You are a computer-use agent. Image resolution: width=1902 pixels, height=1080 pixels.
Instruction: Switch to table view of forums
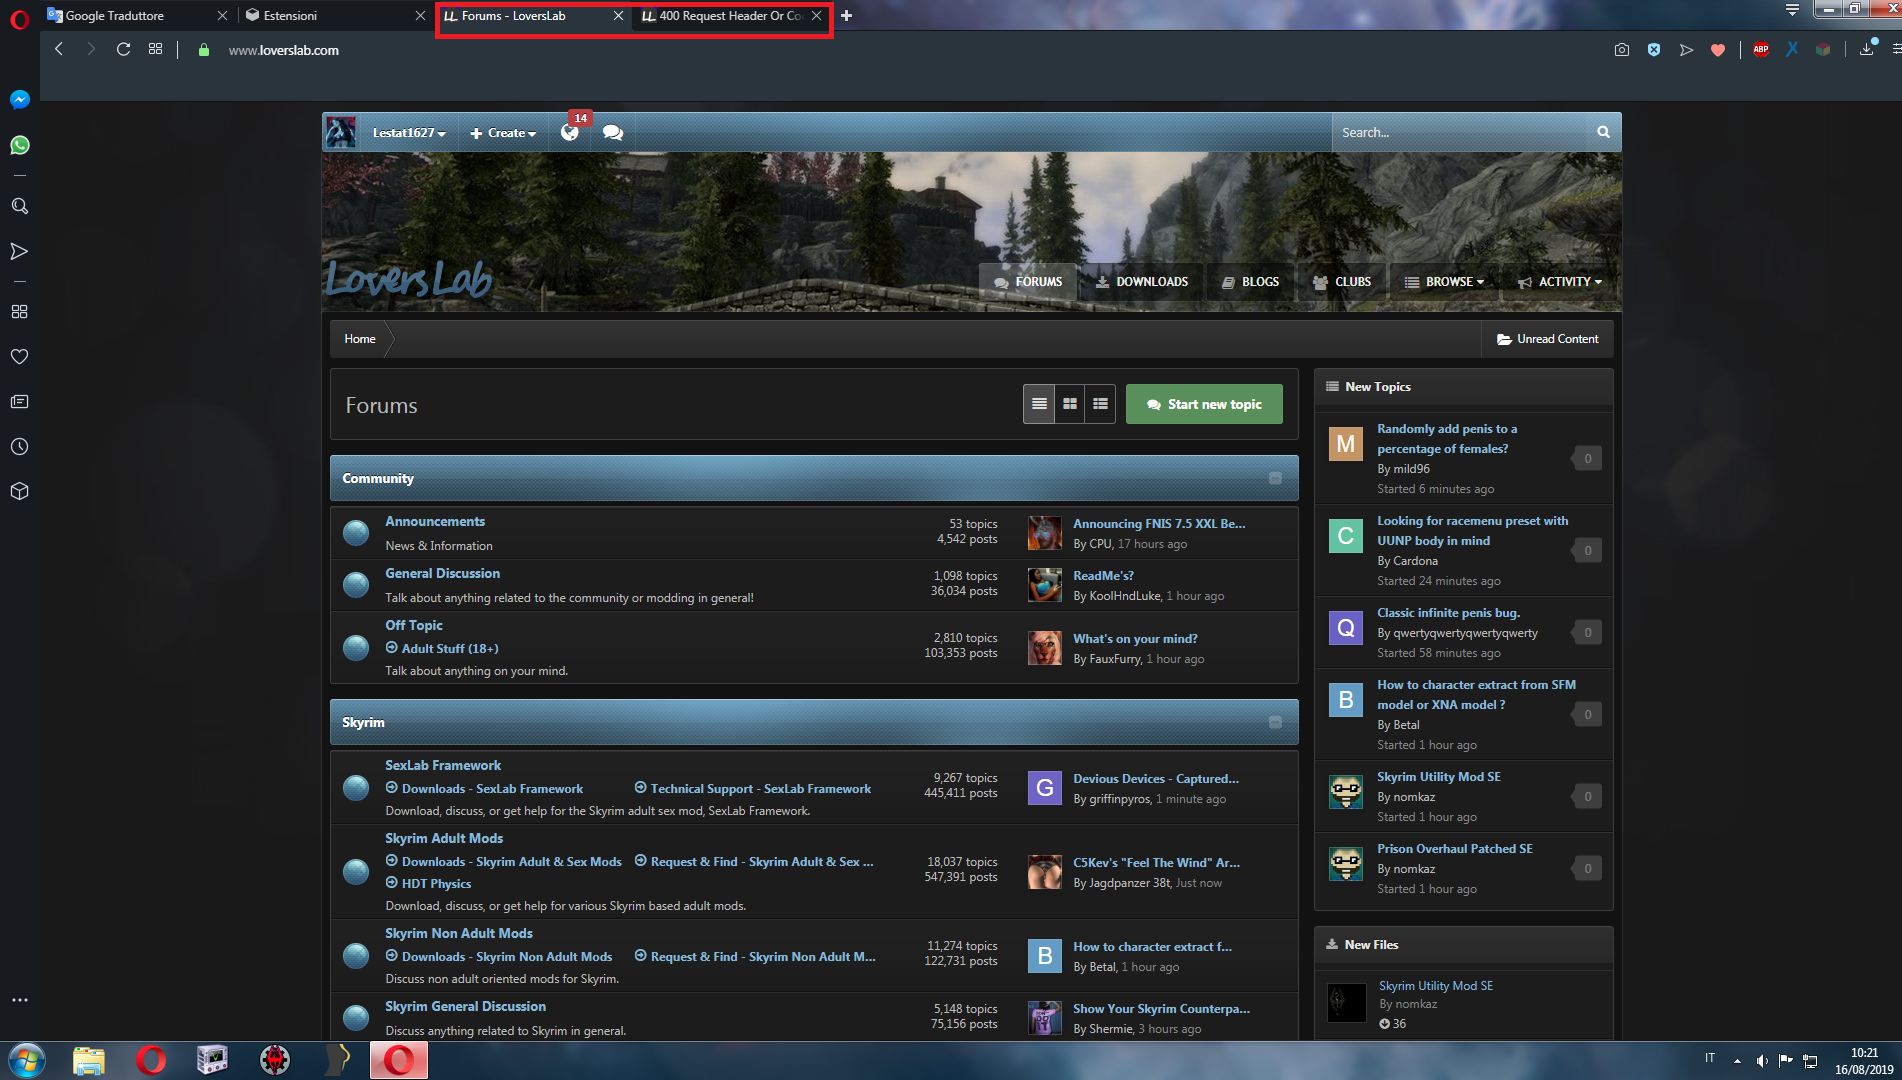[1039, 404]
